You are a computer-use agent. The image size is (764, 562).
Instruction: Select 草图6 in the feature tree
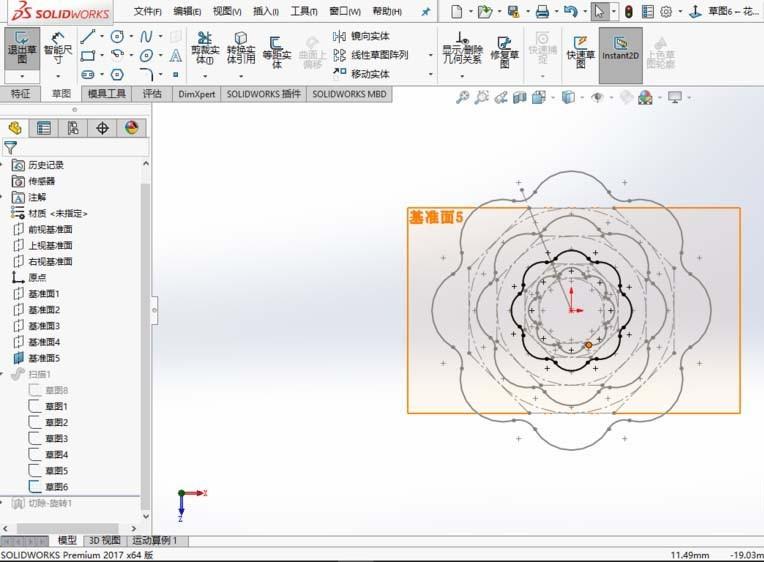click(49, 487)
